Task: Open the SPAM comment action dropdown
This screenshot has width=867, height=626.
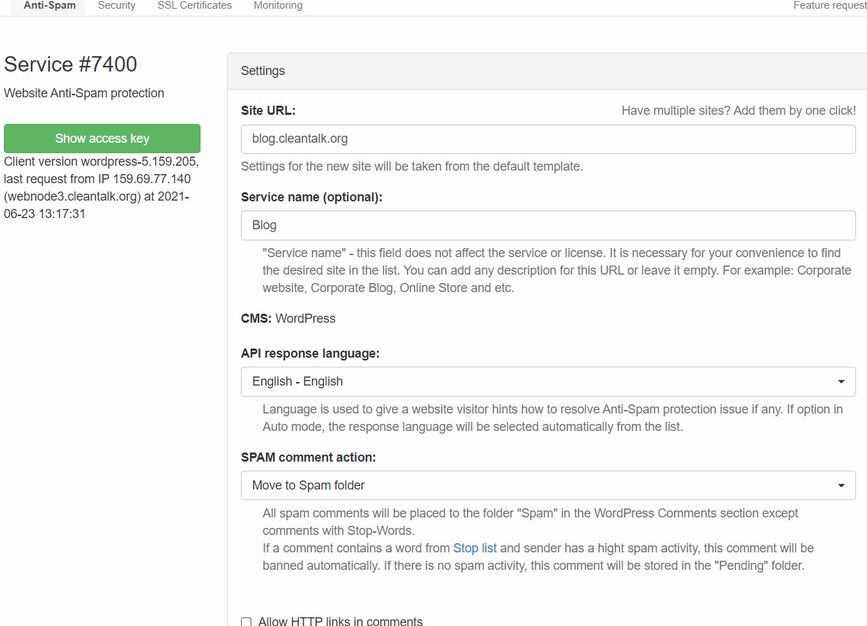Action: point(548,486)
